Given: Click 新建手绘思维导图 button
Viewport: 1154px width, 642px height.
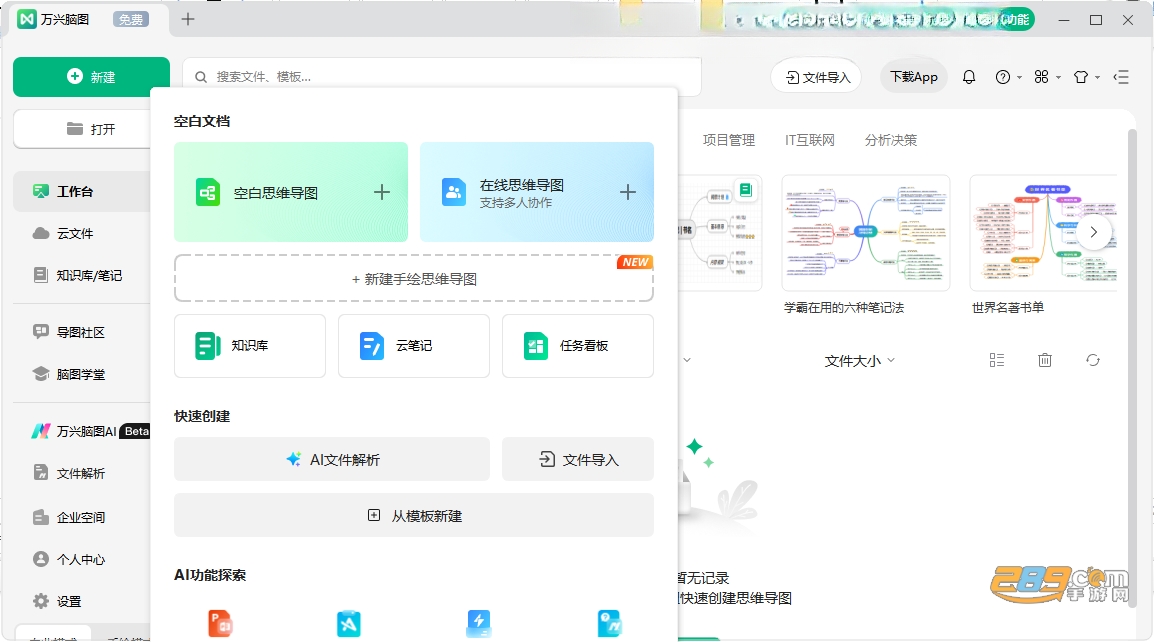Looking at the screenshot, I should click(x=414, y=279).
